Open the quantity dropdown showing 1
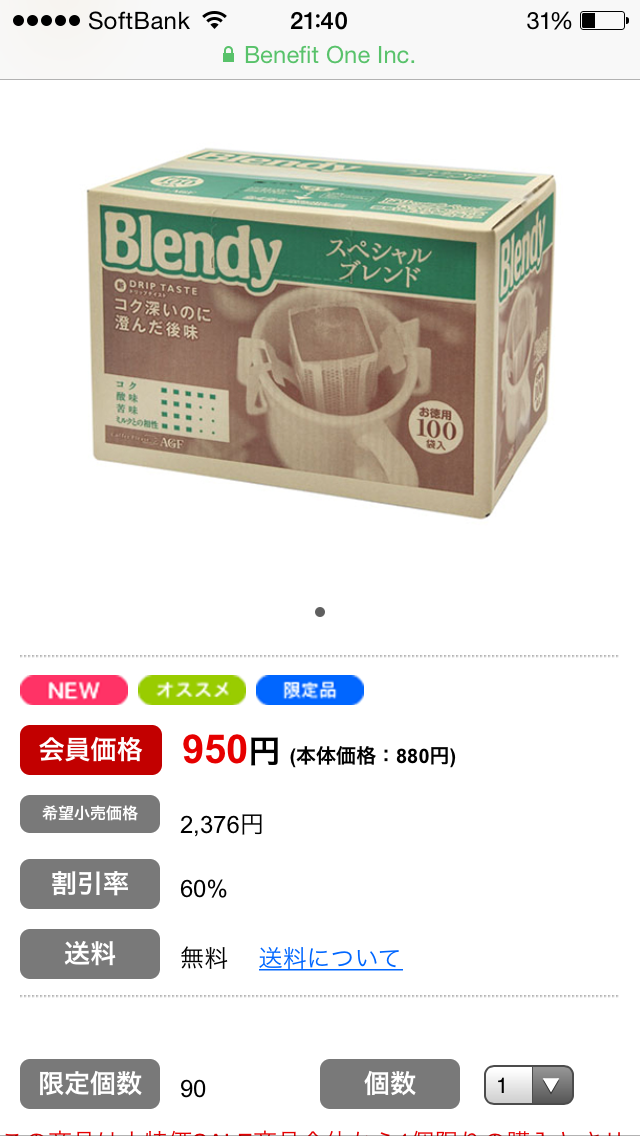The width and height of the screenshot is (640, 1136). (x=529, y=1085)
